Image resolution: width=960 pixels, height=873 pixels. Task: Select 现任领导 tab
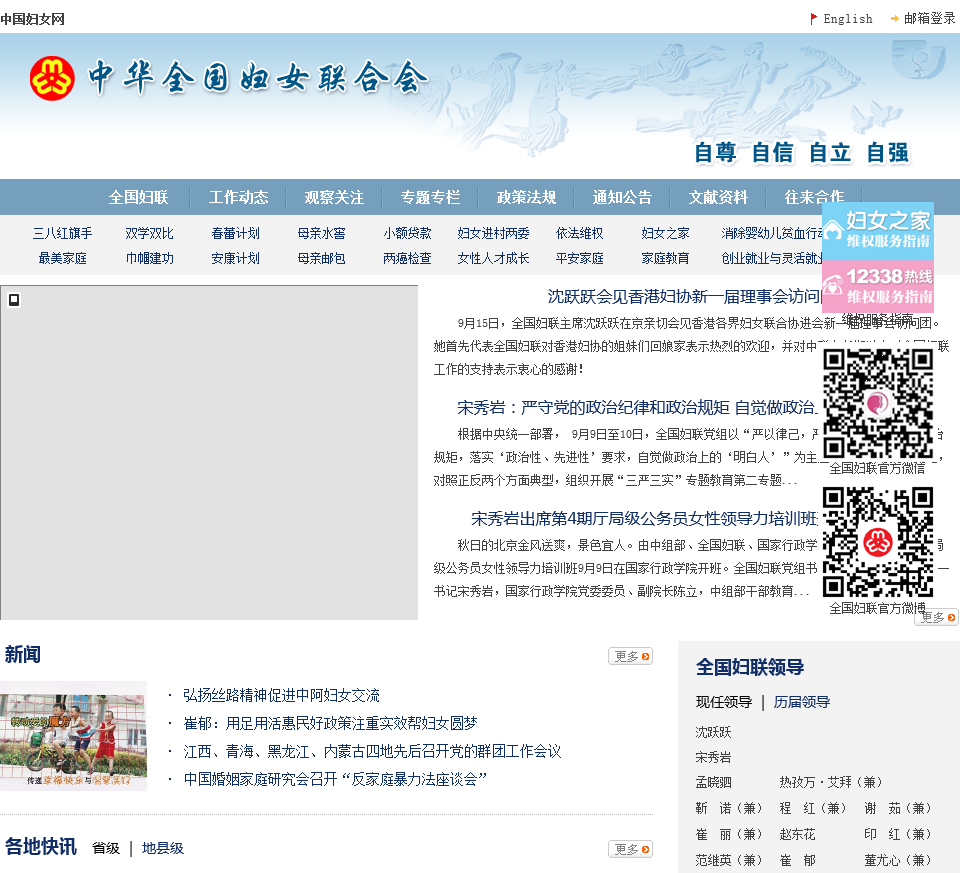724,702
